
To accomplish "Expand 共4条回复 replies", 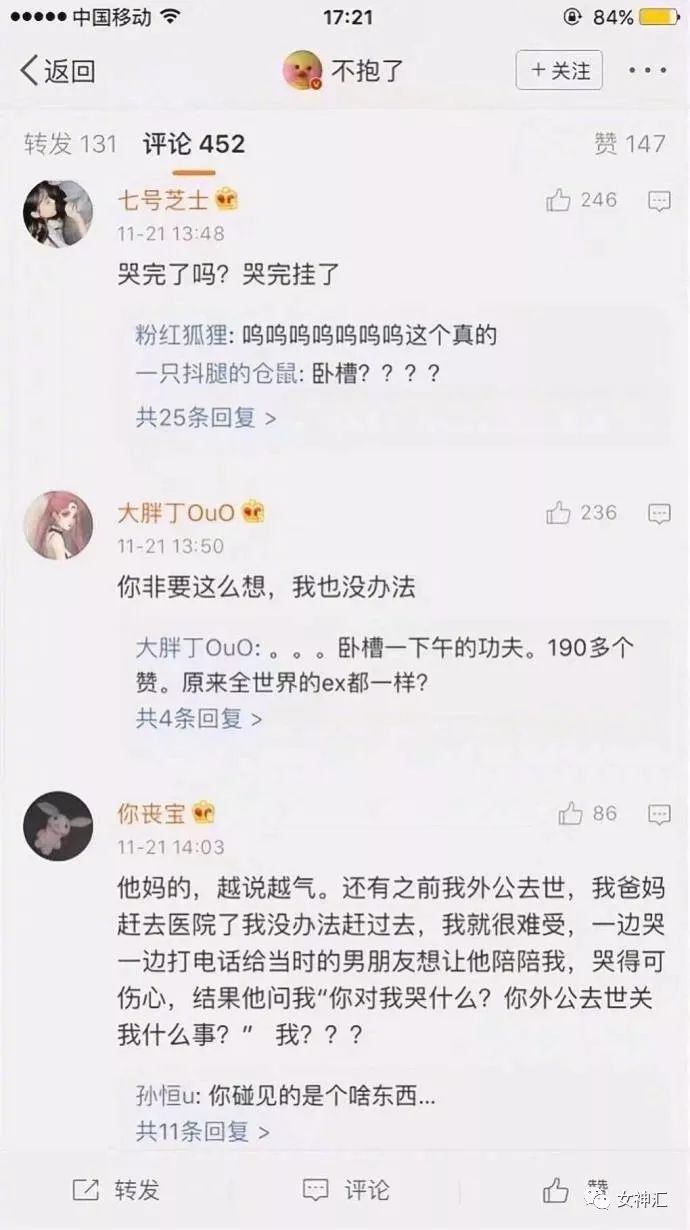I will point(199,717).
